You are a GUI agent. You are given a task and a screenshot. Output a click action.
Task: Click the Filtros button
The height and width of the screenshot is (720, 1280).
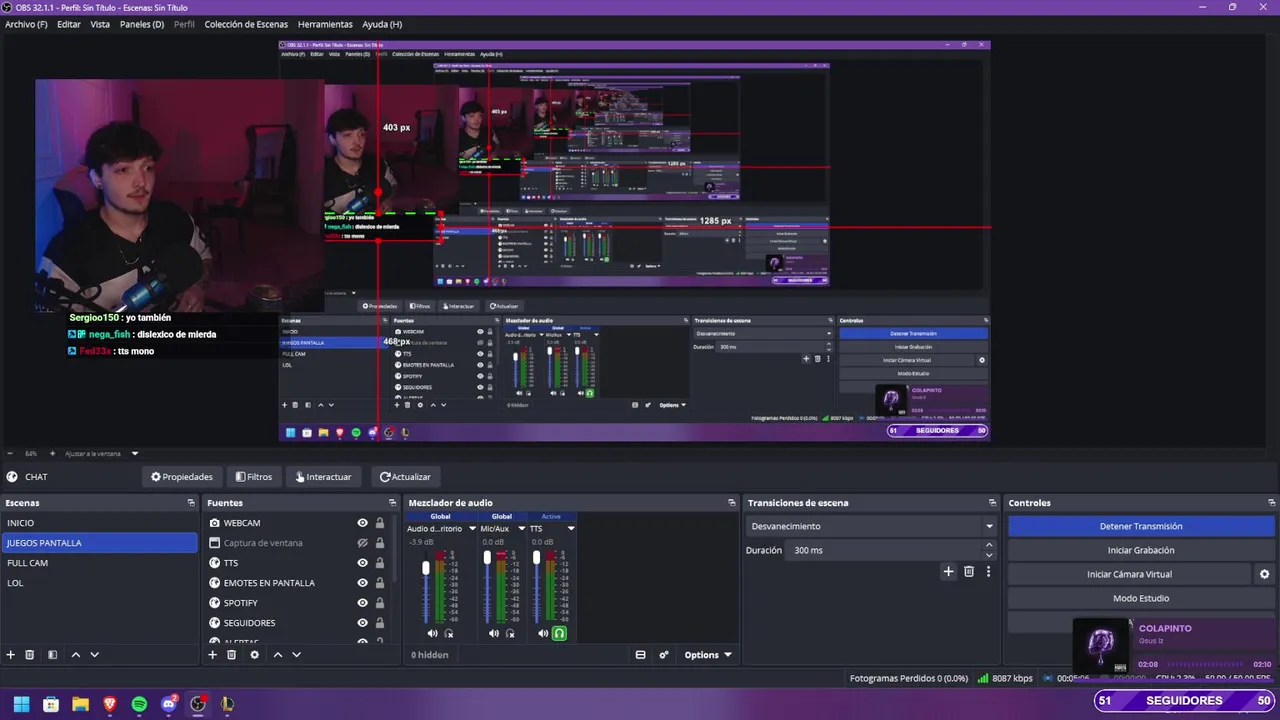coord(253,477)
